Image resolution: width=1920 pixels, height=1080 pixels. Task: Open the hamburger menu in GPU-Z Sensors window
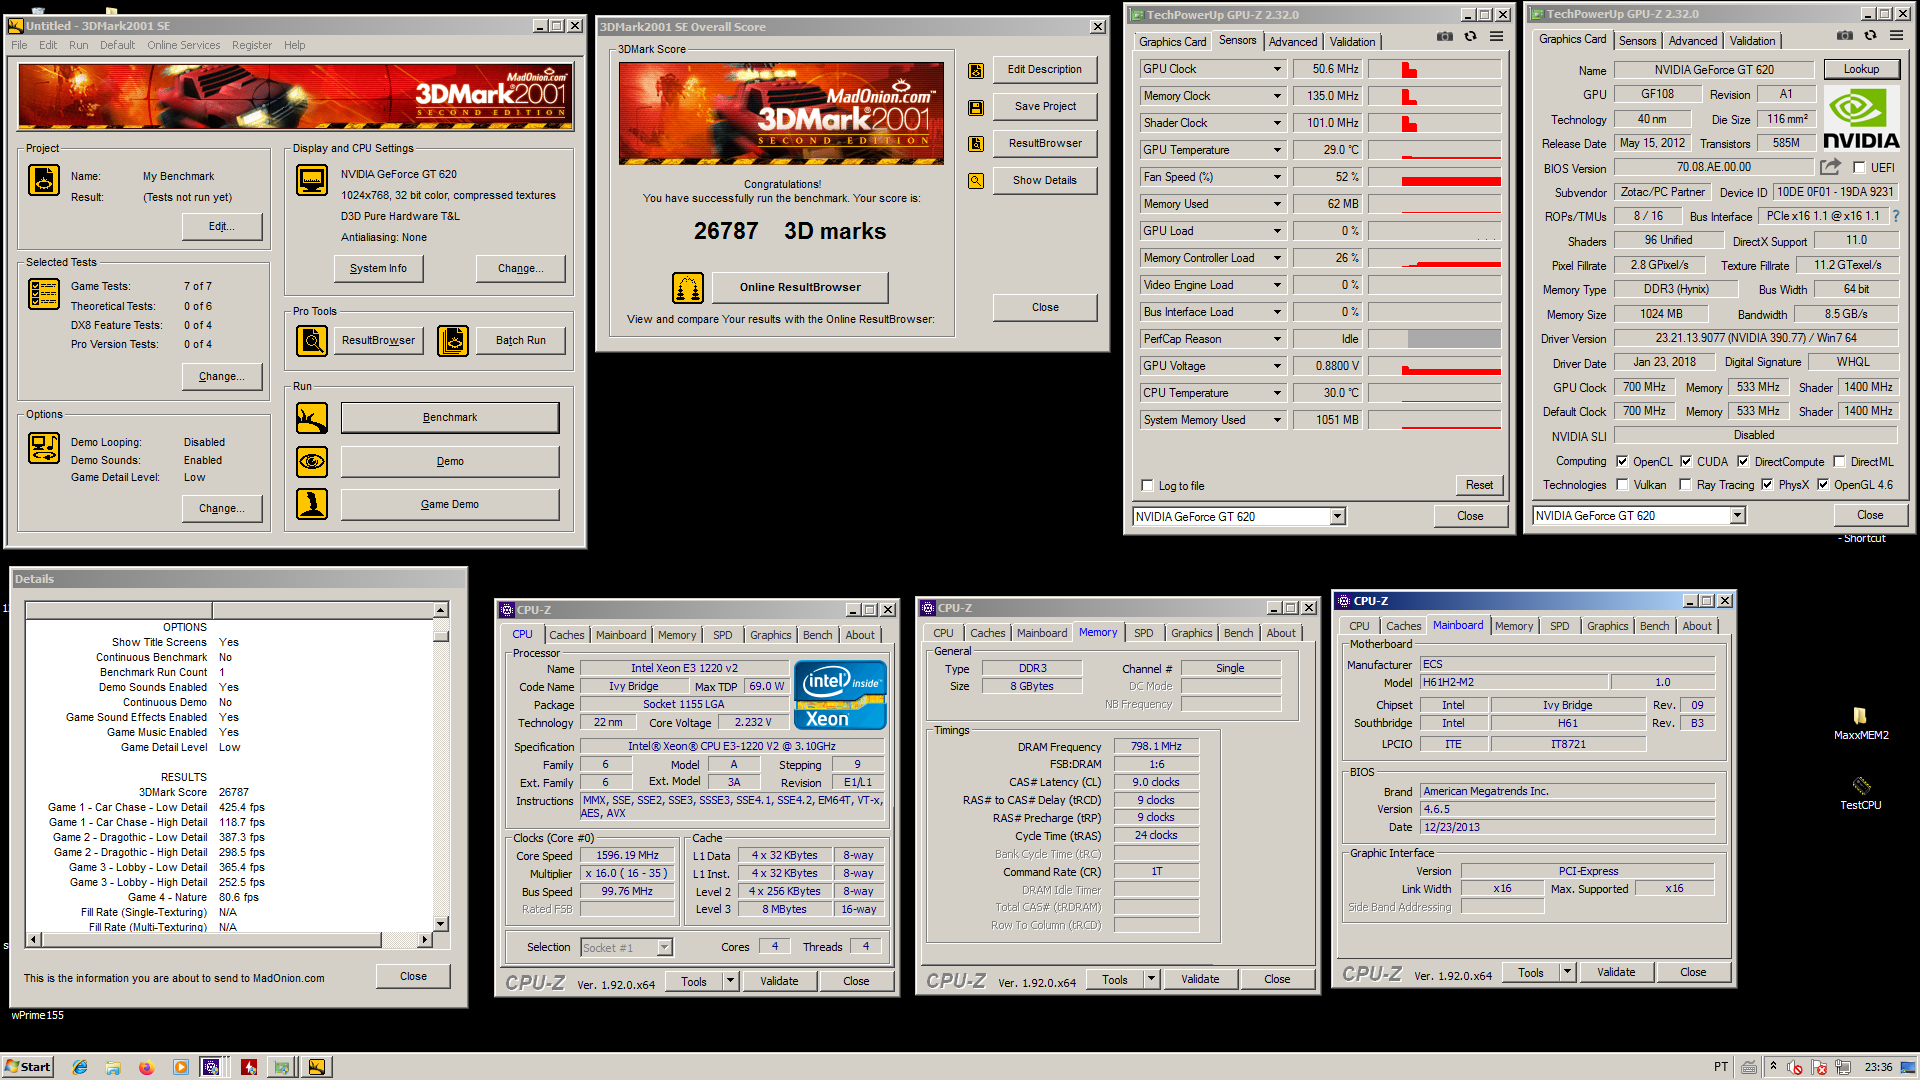pos(1497,37)
